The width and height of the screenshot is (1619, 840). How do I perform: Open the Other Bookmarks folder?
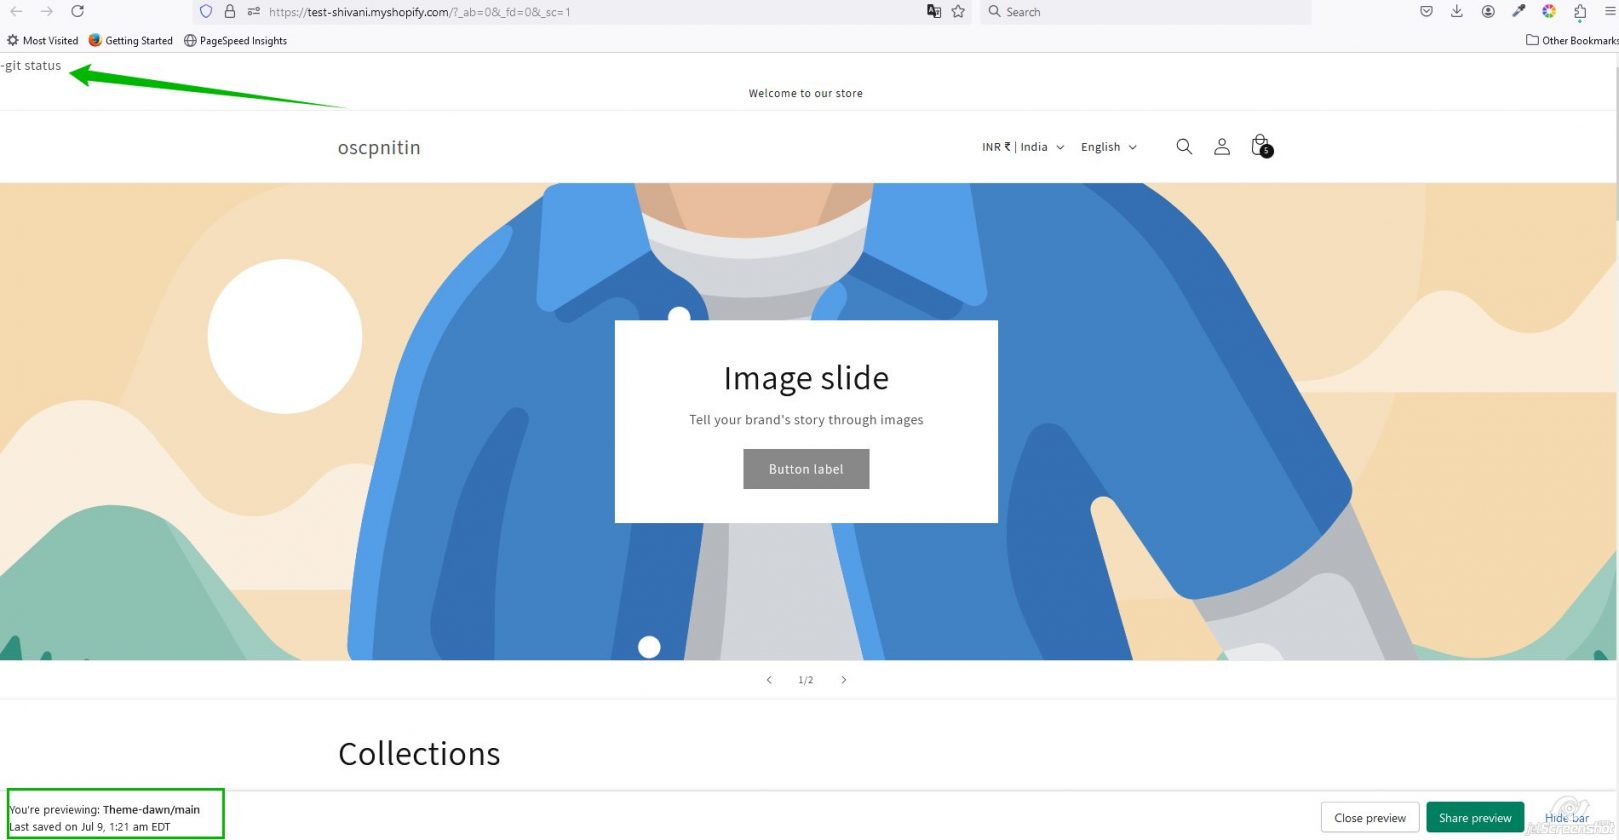pyautogui.click(x=1571, y=41)
